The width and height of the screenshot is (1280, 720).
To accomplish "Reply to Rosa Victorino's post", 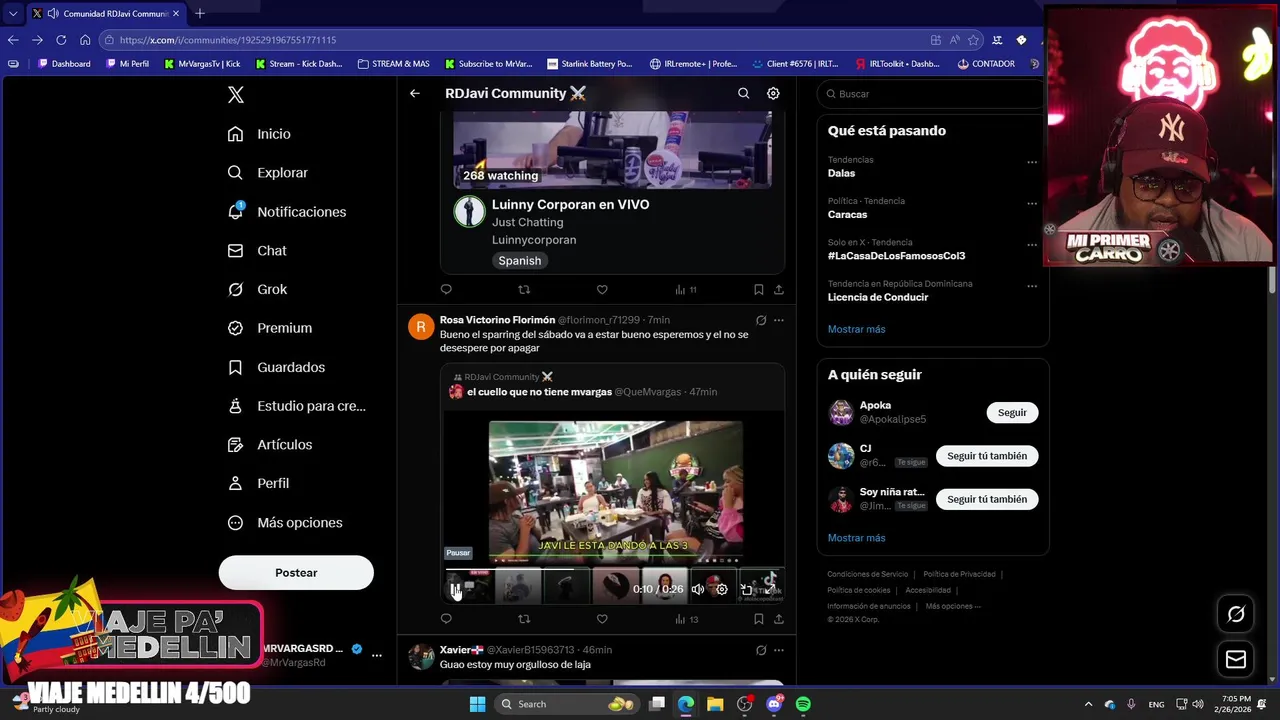I will (446, 619).
